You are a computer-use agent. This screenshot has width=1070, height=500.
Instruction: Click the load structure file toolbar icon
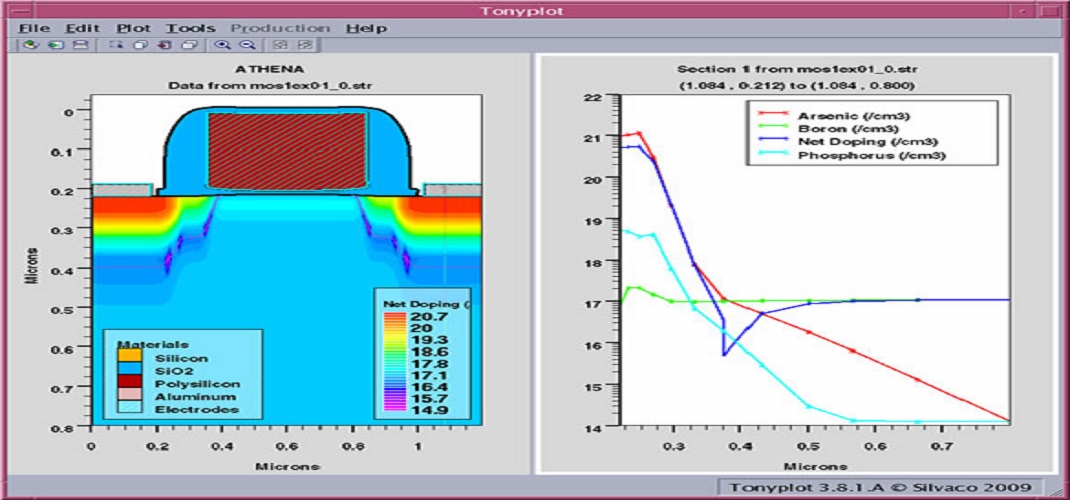tap(31, 45)
